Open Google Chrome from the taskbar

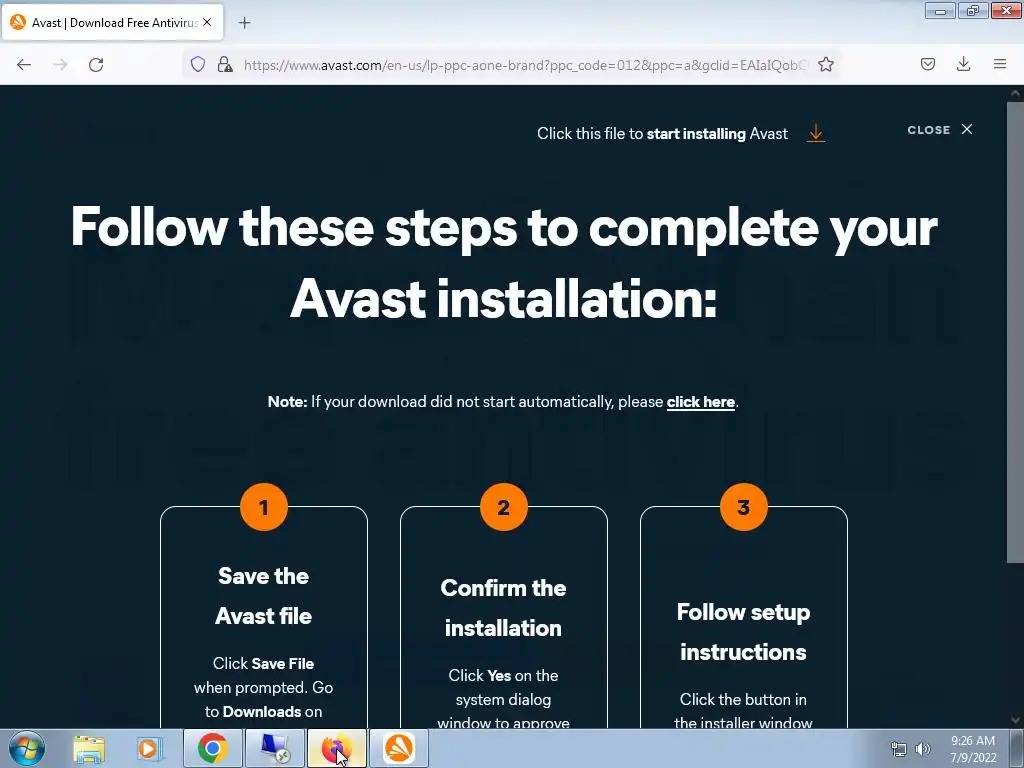point(212,748)
